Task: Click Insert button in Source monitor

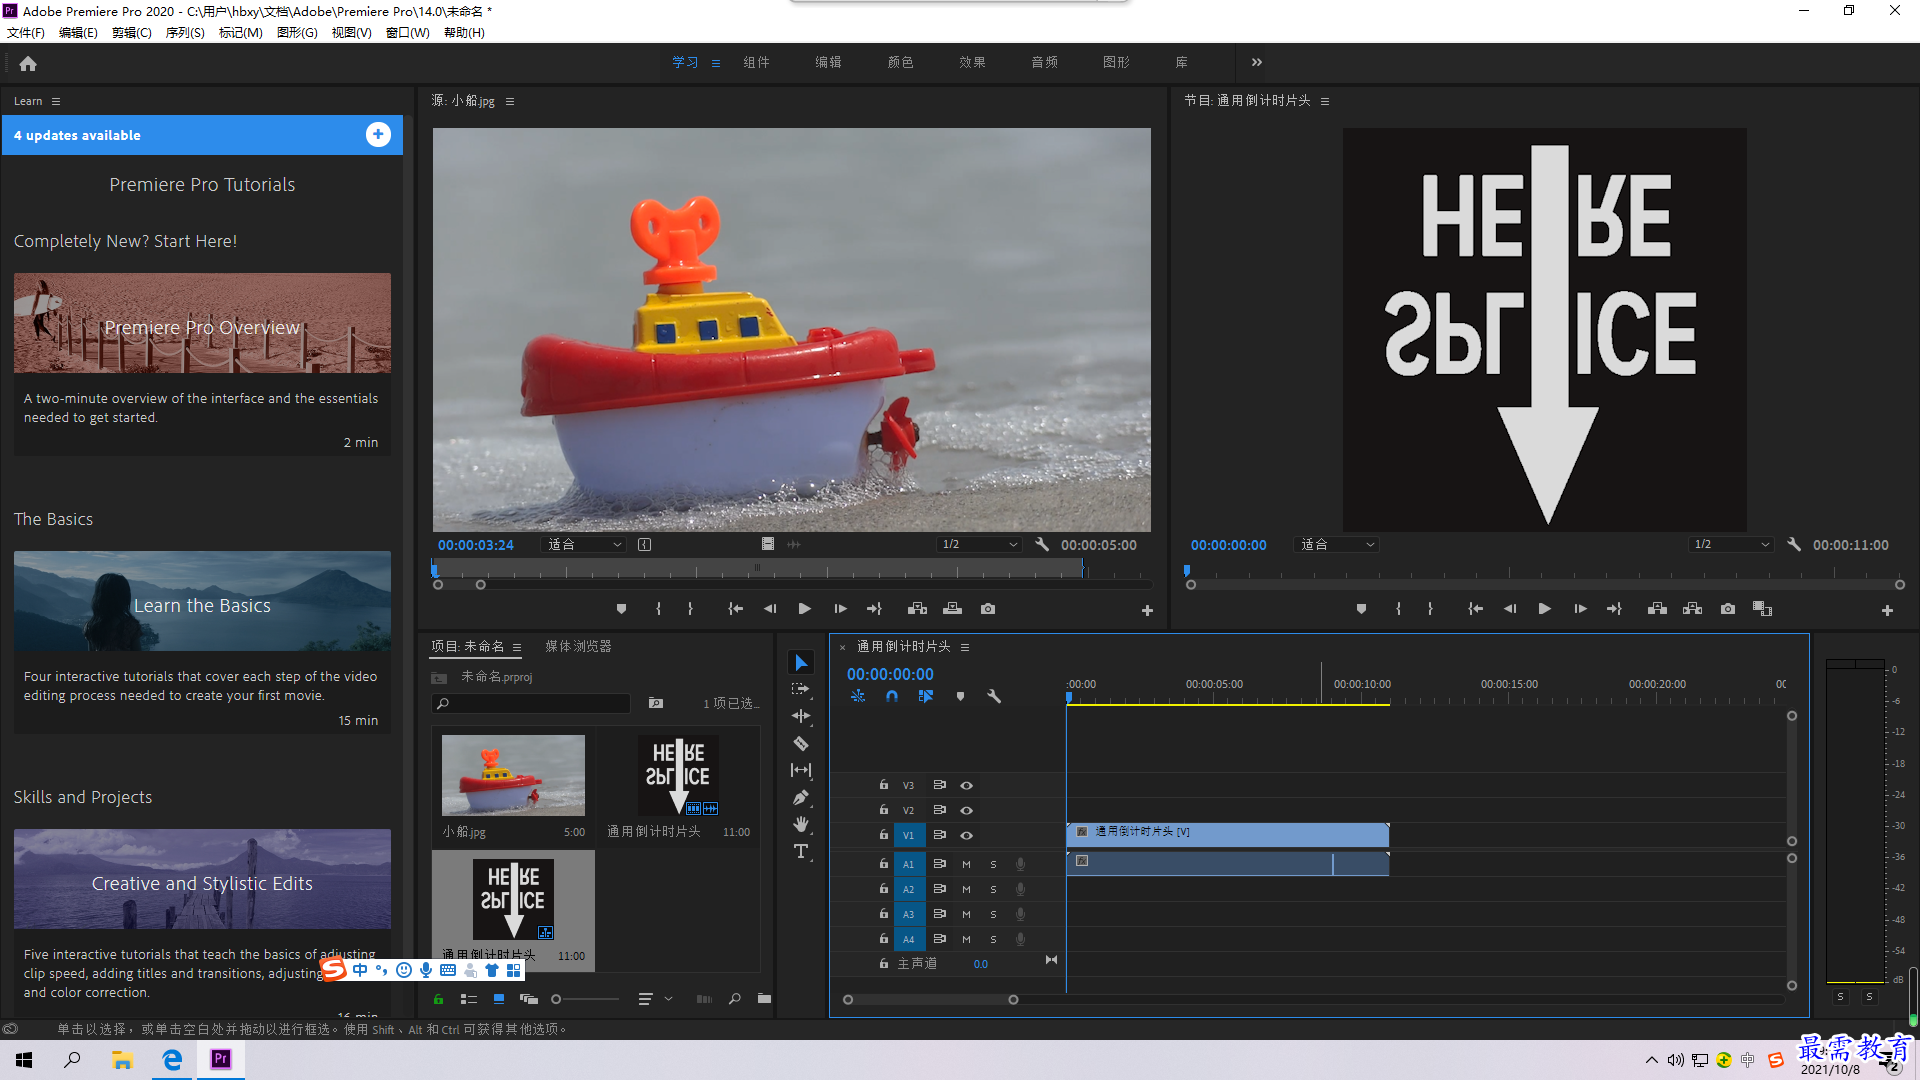Action: (917, 609)
